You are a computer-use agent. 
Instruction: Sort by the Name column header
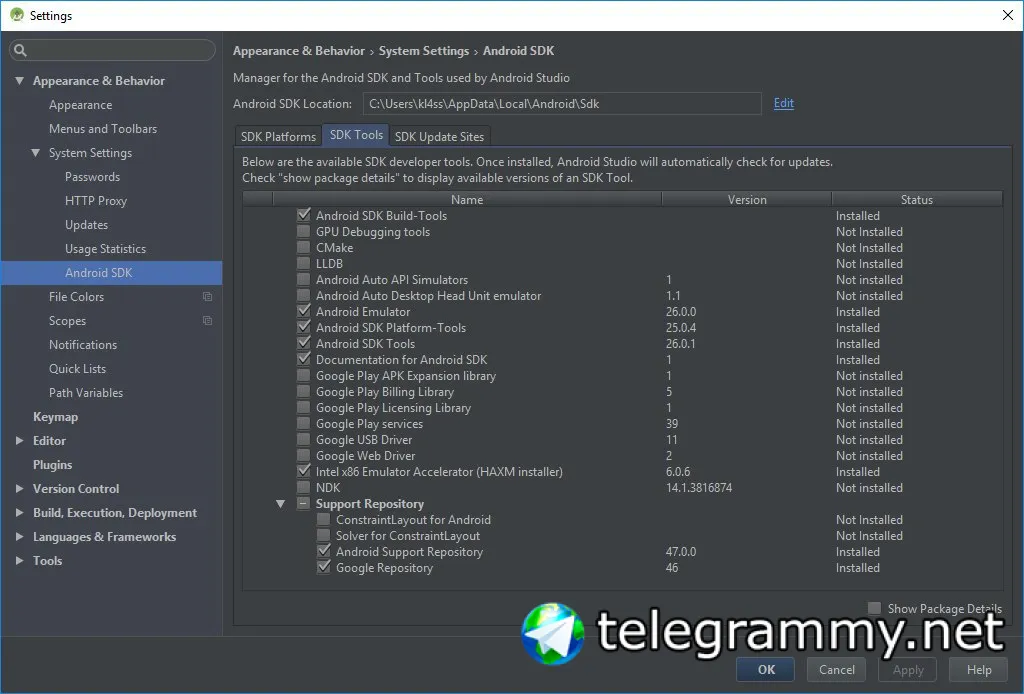(467, 199)
